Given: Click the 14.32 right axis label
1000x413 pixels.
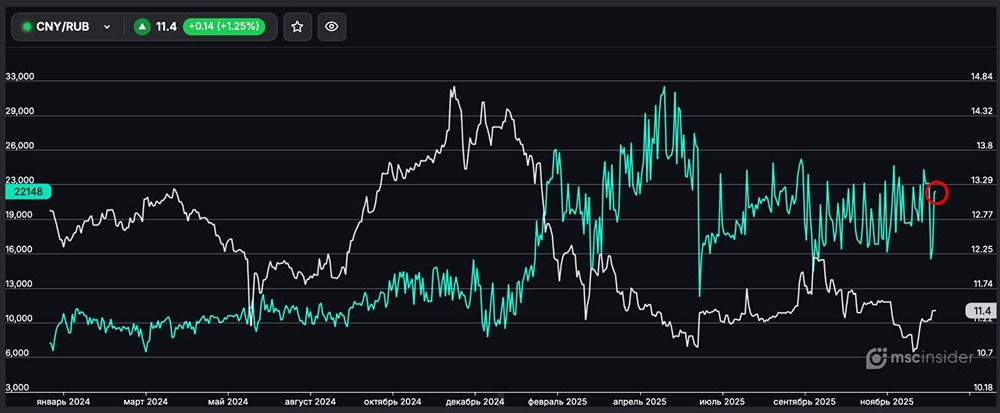Looking at the screenshot, I should click(x=981, y=112).
